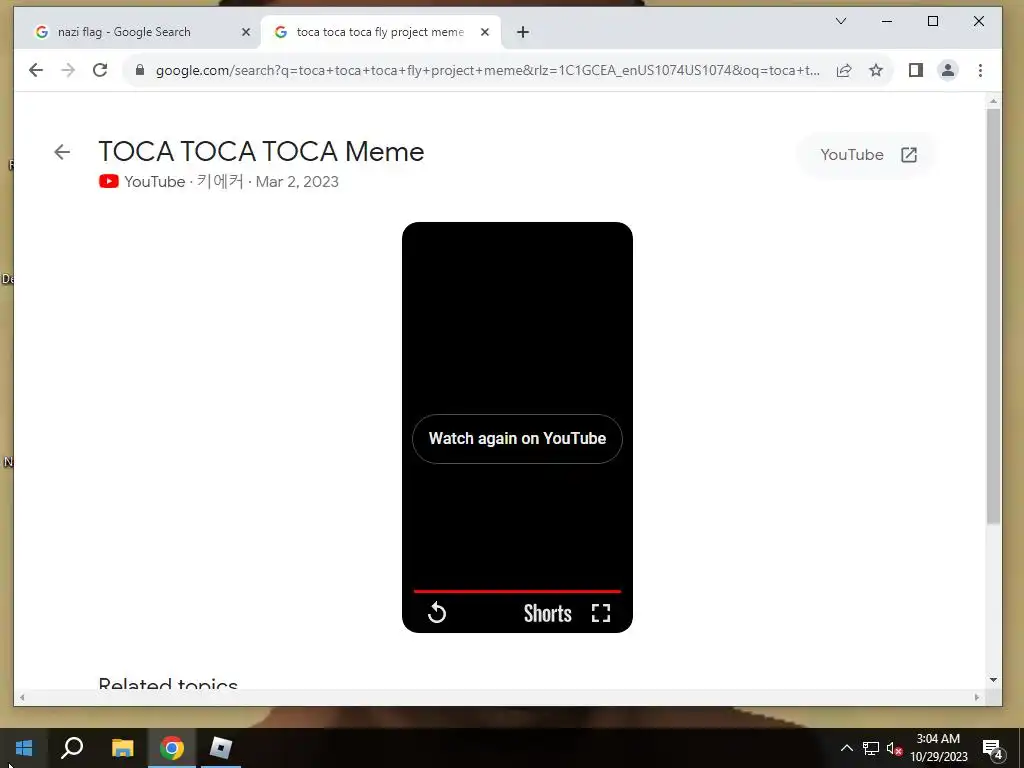Click the 'Mar 2, 2023' date text
Screen dimensions: 1024x768
tap(297, 182)
